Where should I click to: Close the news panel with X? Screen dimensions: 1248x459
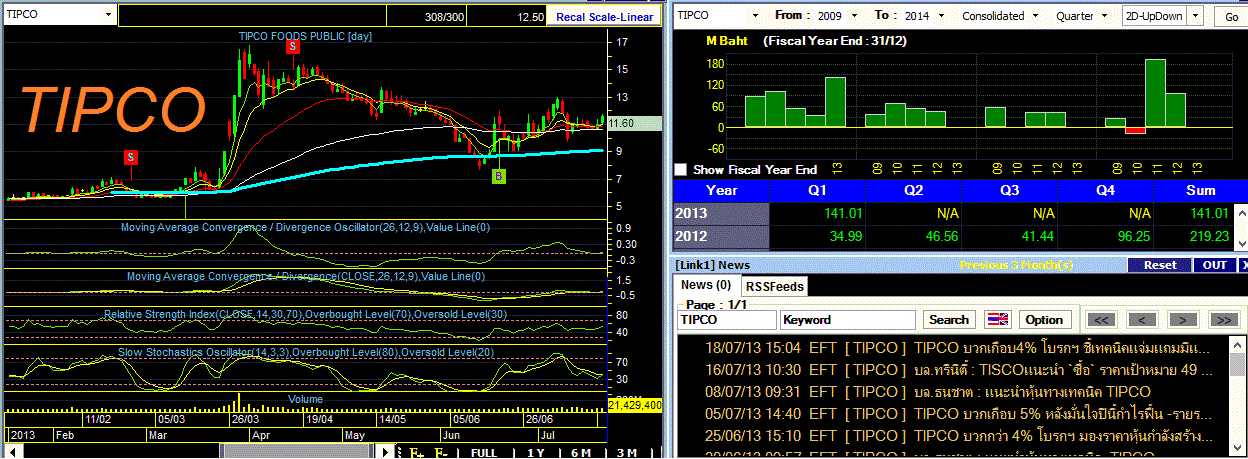coord(1243,265)
